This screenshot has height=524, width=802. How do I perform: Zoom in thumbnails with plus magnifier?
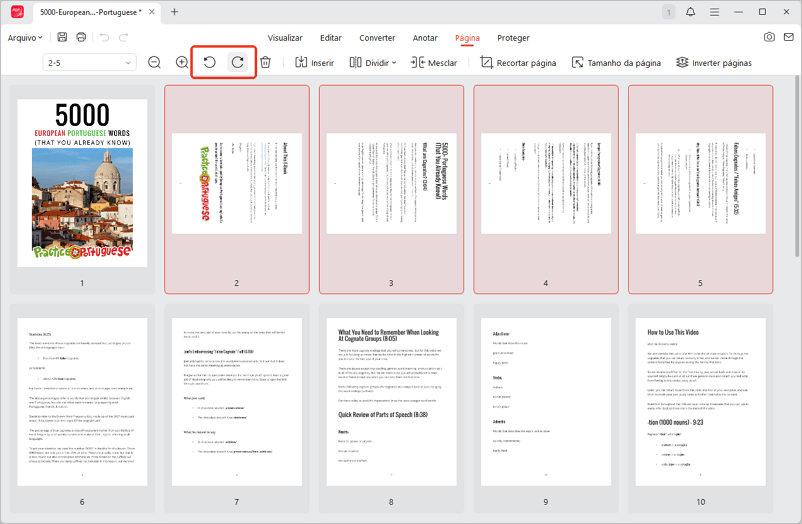coord(182,62)
